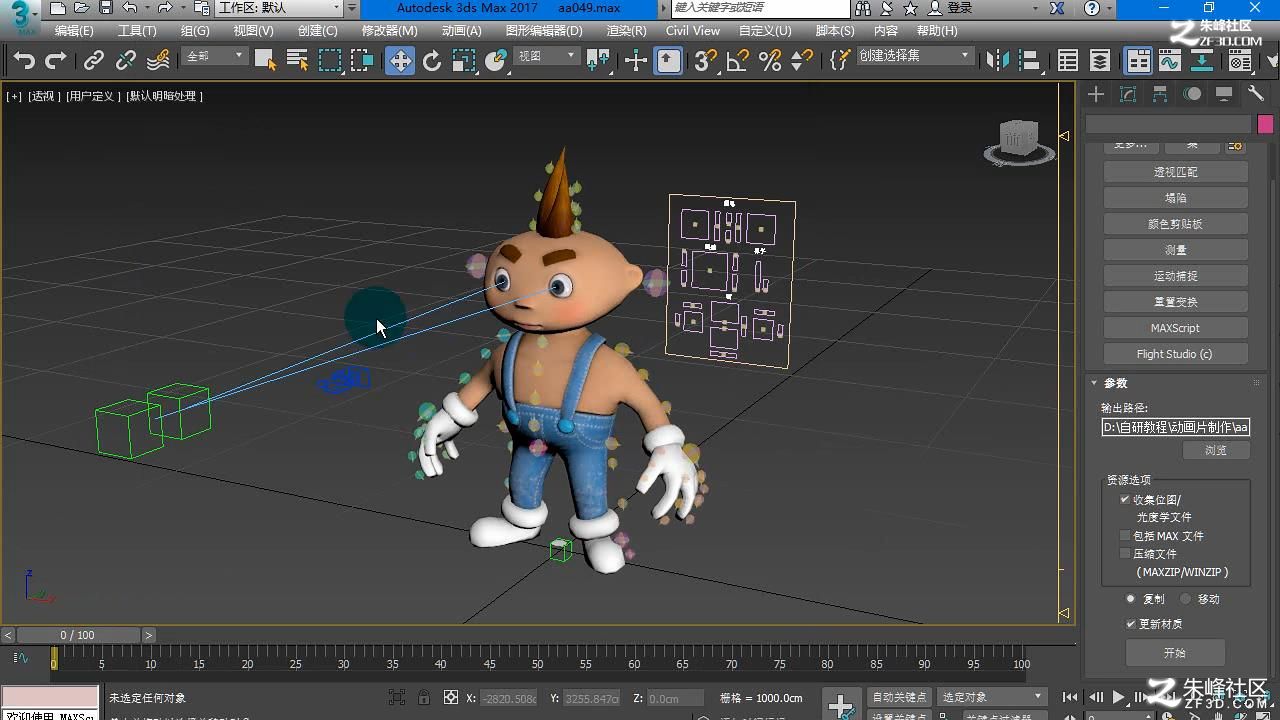
Task: Click Use Pivot Point Center icon
Action: pos(598,61)
